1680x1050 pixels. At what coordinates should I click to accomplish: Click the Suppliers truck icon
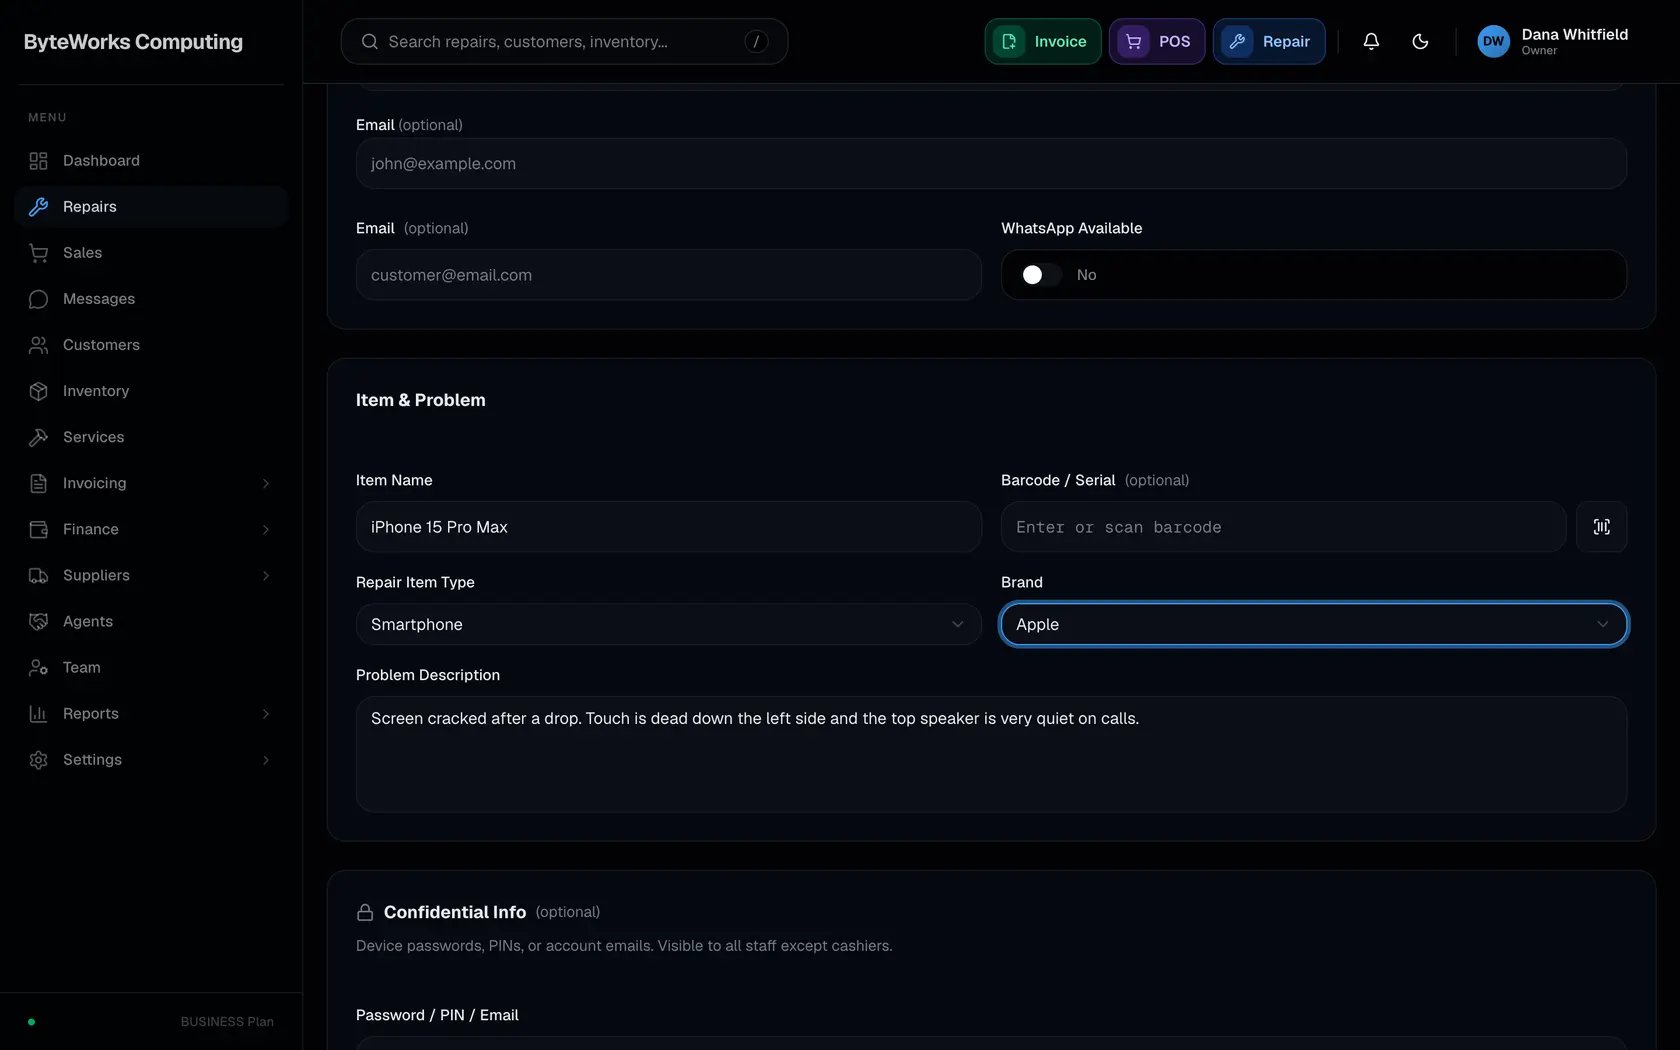tap(39, 575)
